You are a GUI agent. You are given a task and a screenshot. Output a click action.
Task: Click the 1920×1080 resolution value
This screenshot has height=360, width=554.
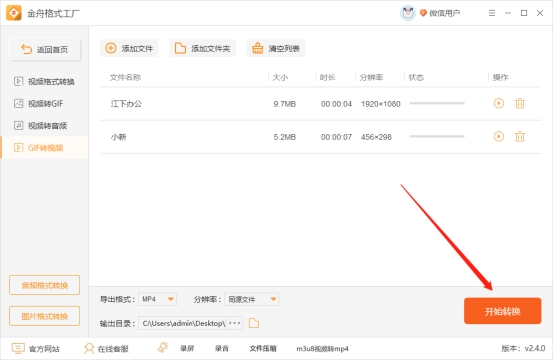click(381, 104)
